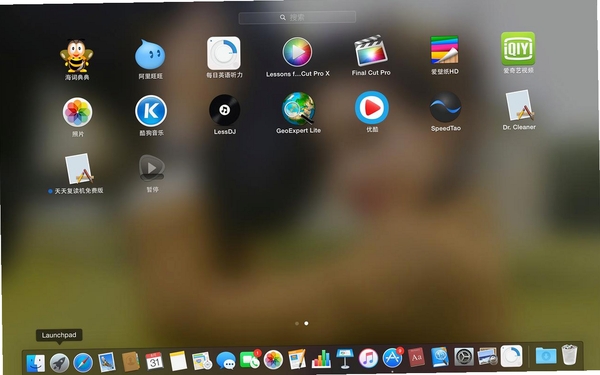Launch 酷狗音乐 music app
The image size is (600, 375).
click(151, 111)
